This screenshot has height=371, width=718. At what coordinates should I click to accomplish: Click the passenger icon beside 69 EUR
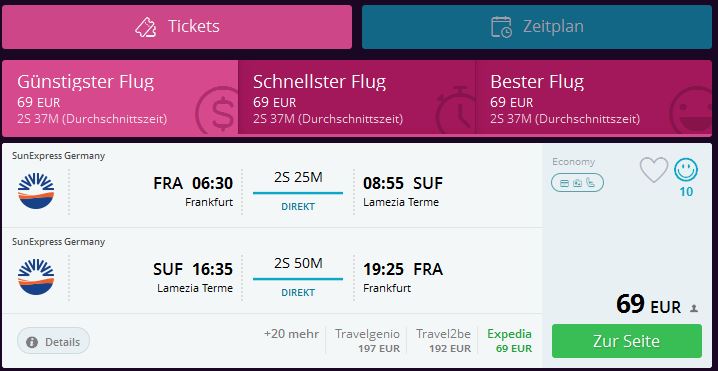694,309
